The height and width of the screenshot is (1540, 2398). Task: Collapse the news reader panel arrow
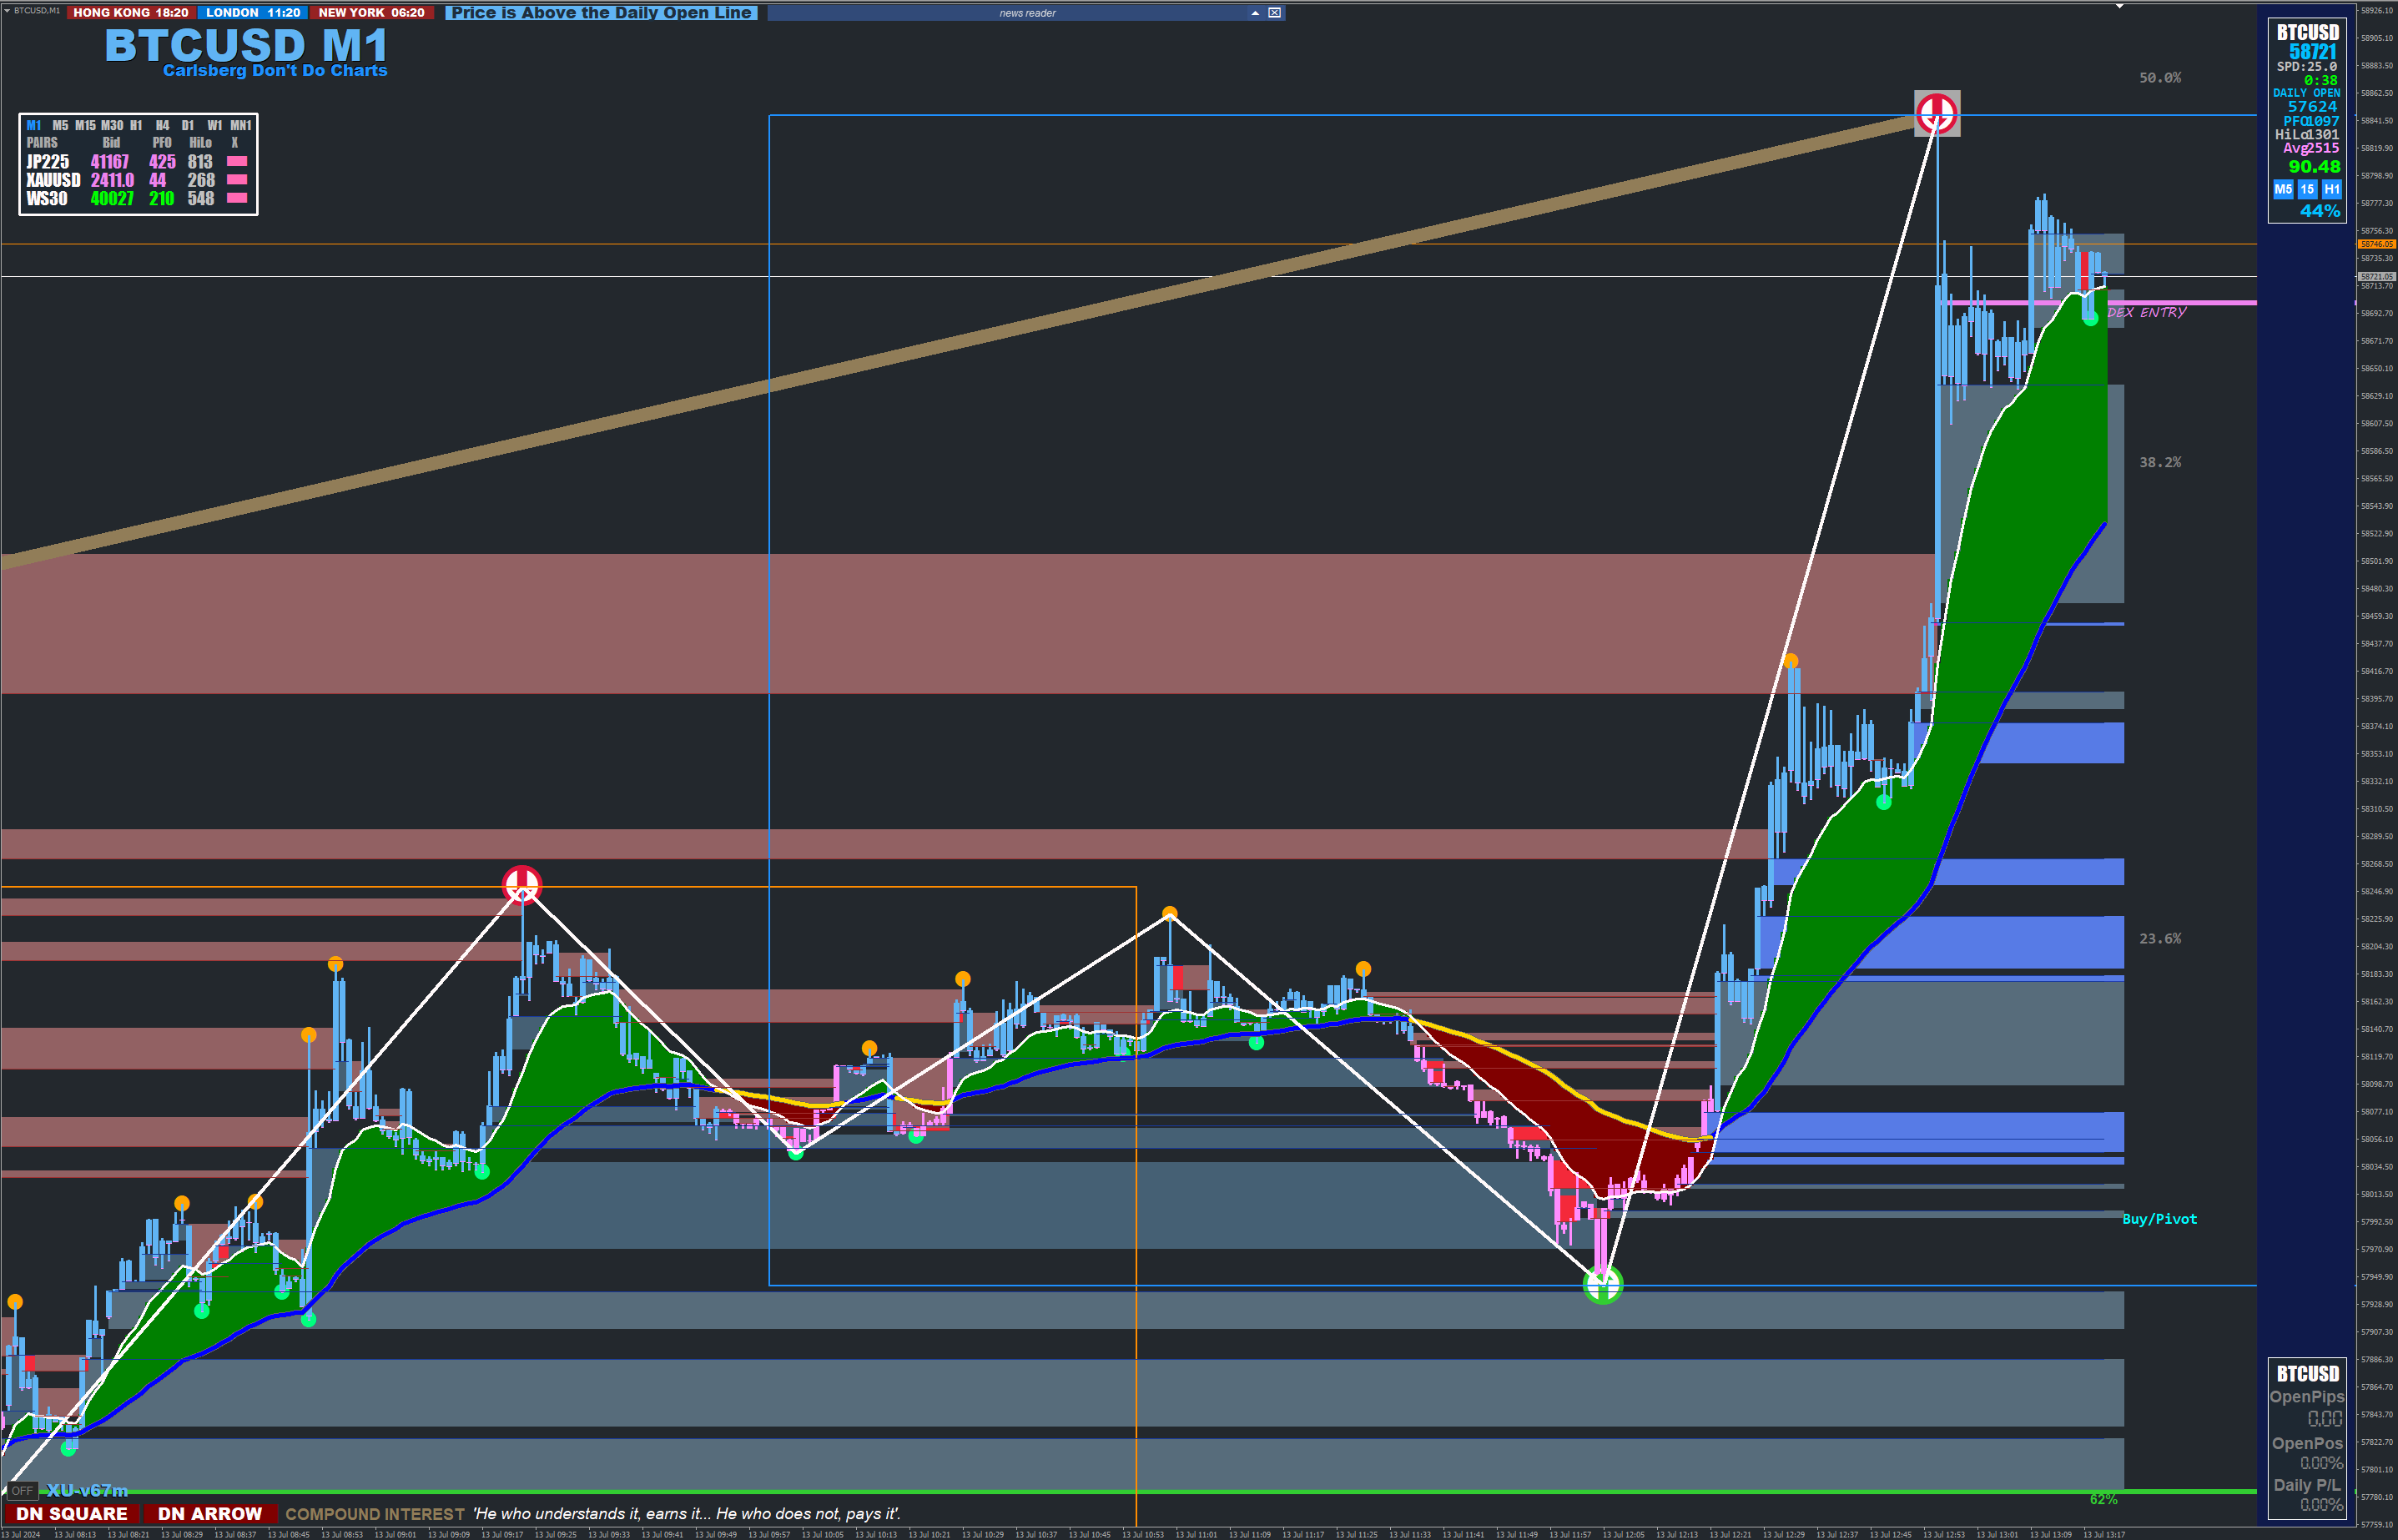(1255, 13)
